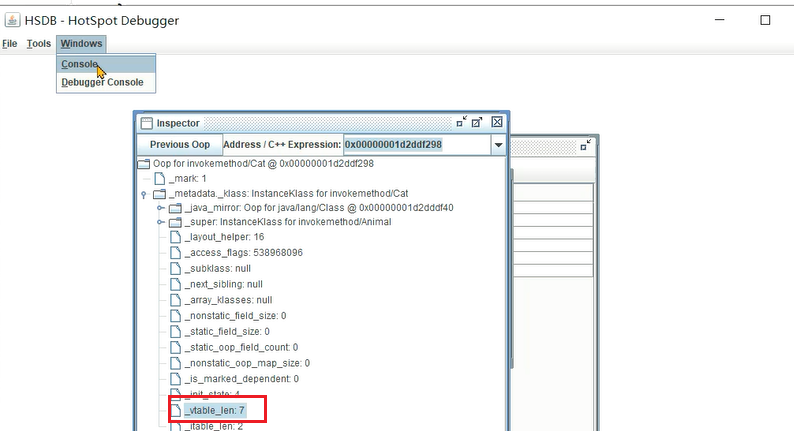Click the folder icon for _java_mirror
This screenshot has height=431, width=794.
coord(176,208)
